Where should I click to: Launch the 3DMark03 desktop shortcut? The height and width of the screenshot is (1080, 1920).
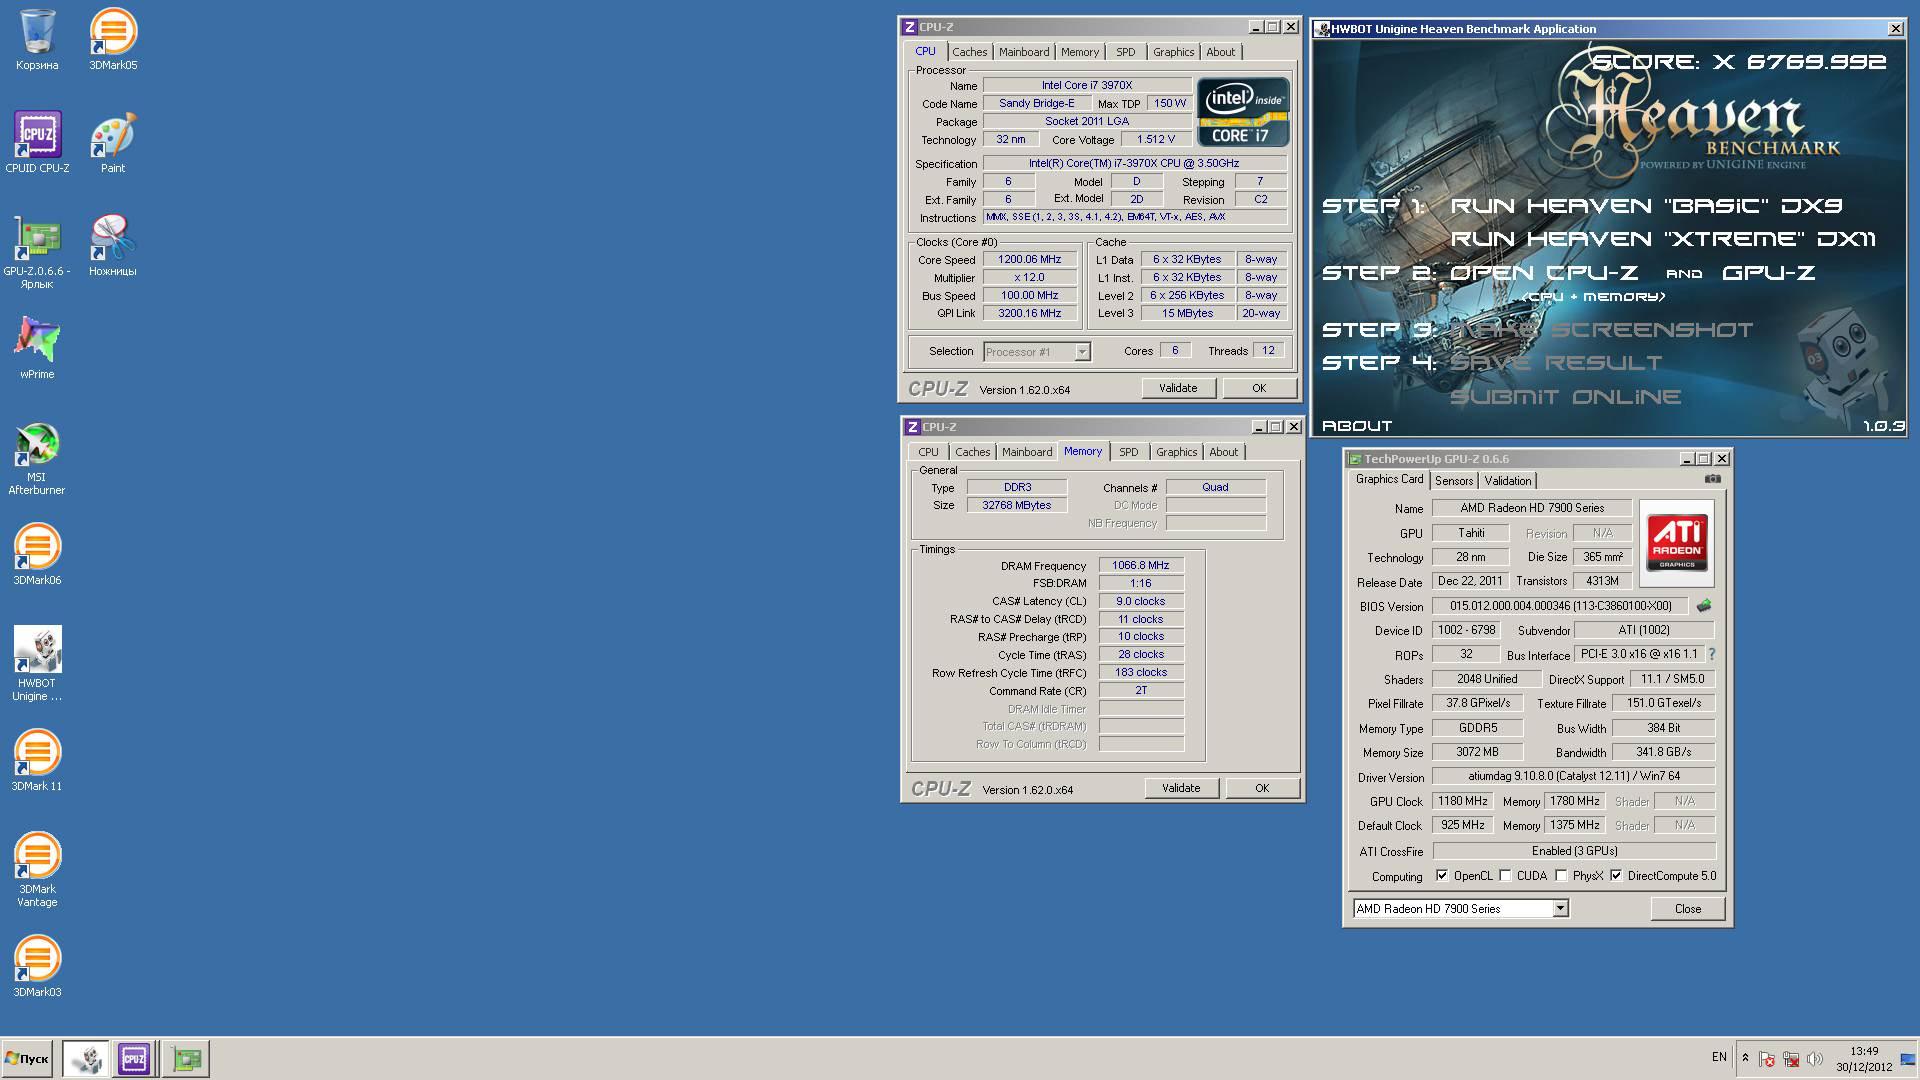point(37,966)
